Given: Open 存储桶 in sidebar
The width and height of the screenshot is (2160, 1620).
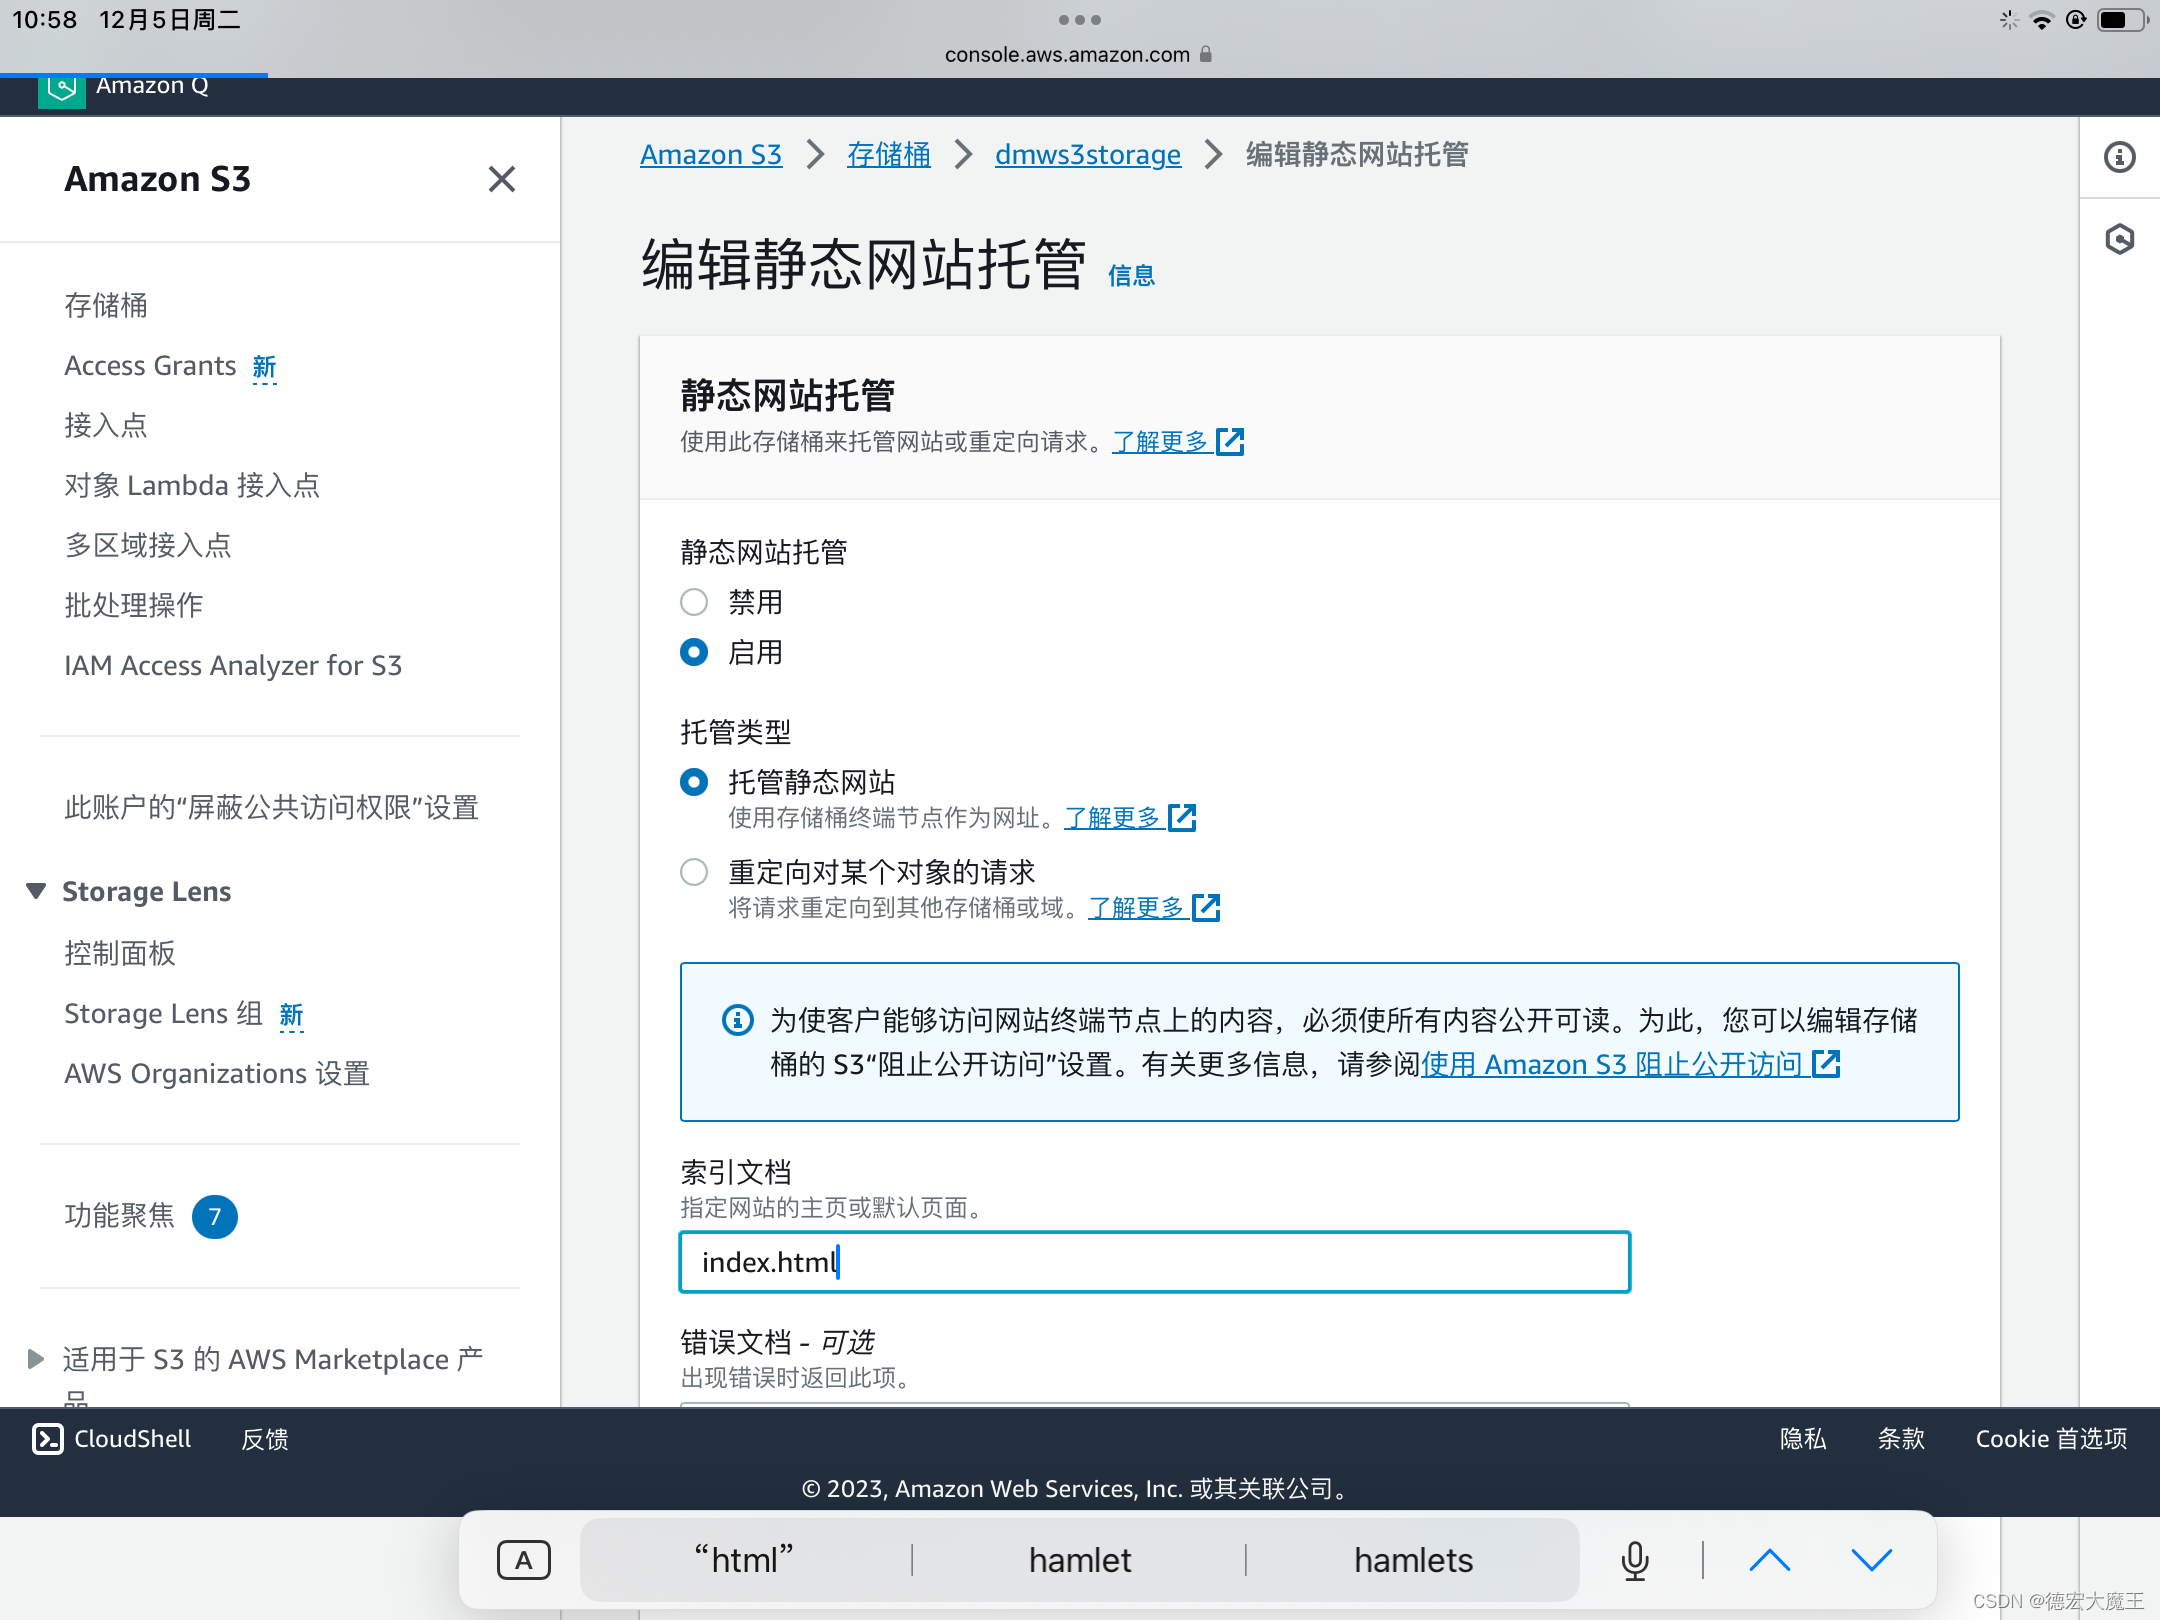Looking at the screenshot, I should pos(106,305).
